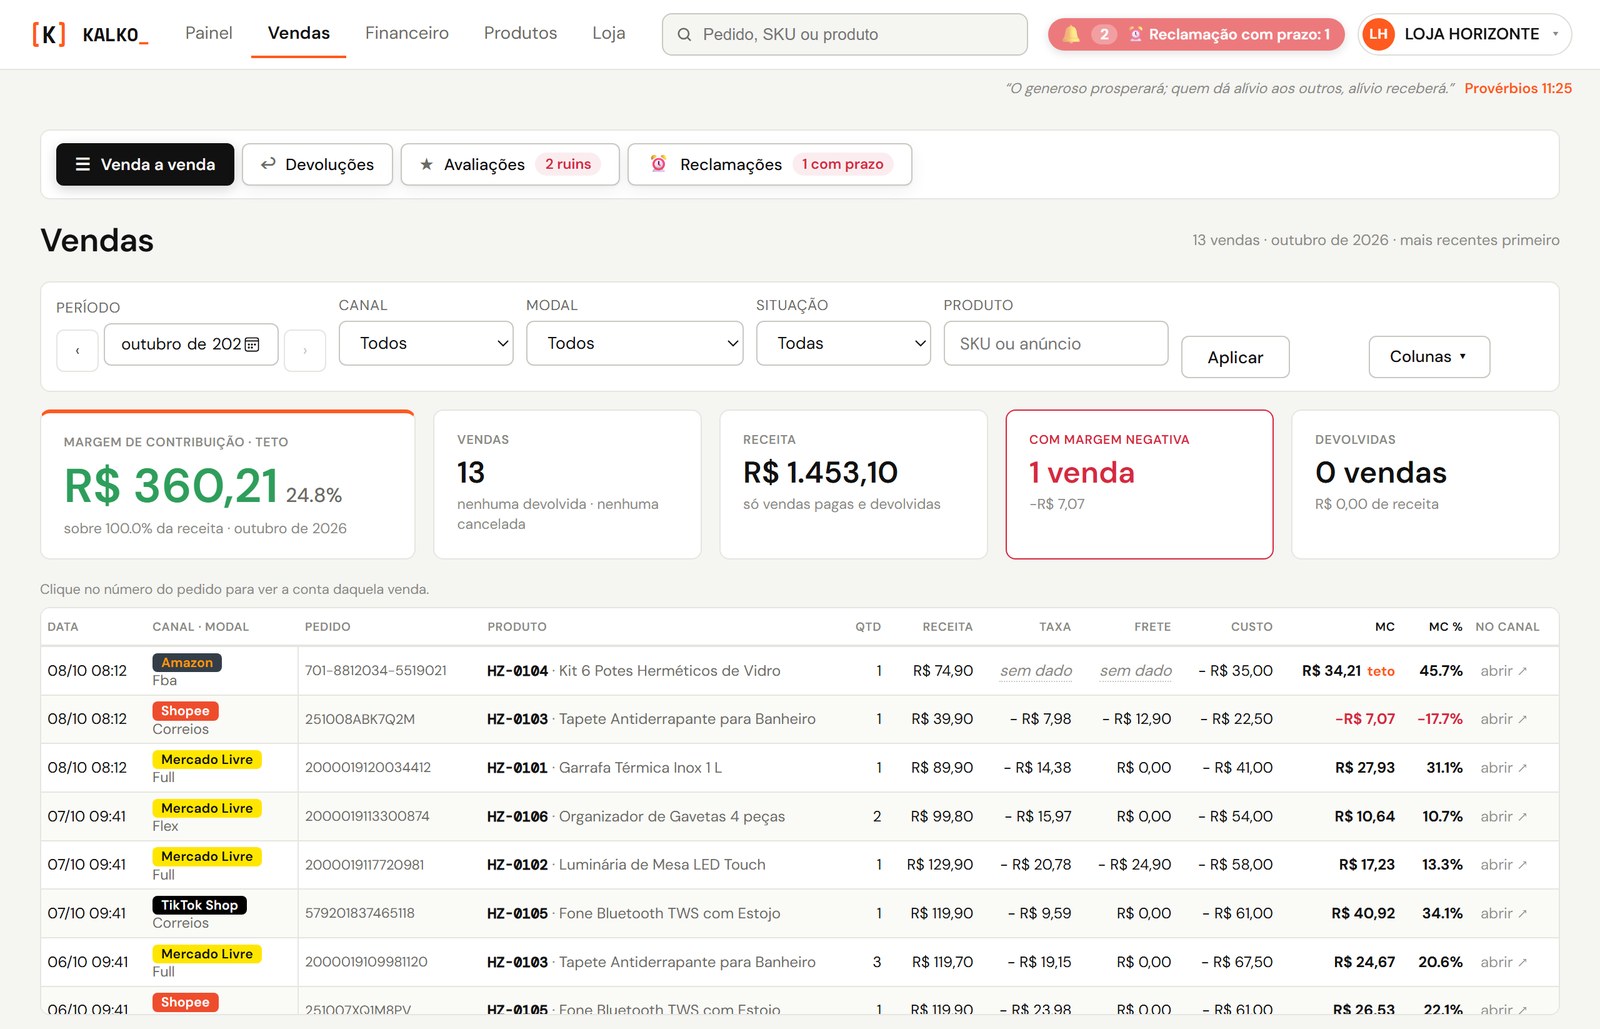Open the Colunas dropdown
The image size is (1600, 1029).
[x=1429, y=357]
